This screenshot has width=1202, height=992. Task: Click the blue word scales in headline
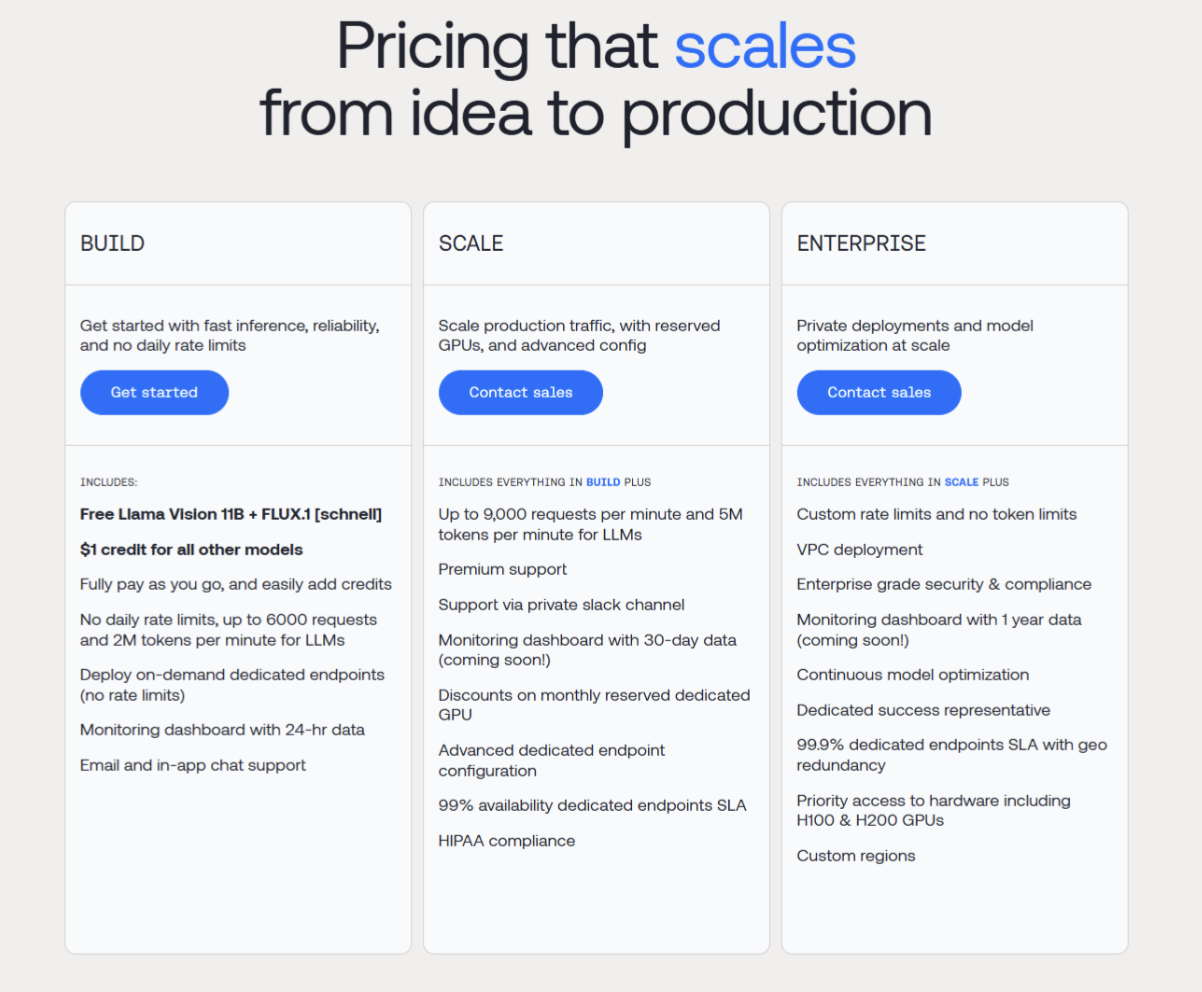(765, 44)
